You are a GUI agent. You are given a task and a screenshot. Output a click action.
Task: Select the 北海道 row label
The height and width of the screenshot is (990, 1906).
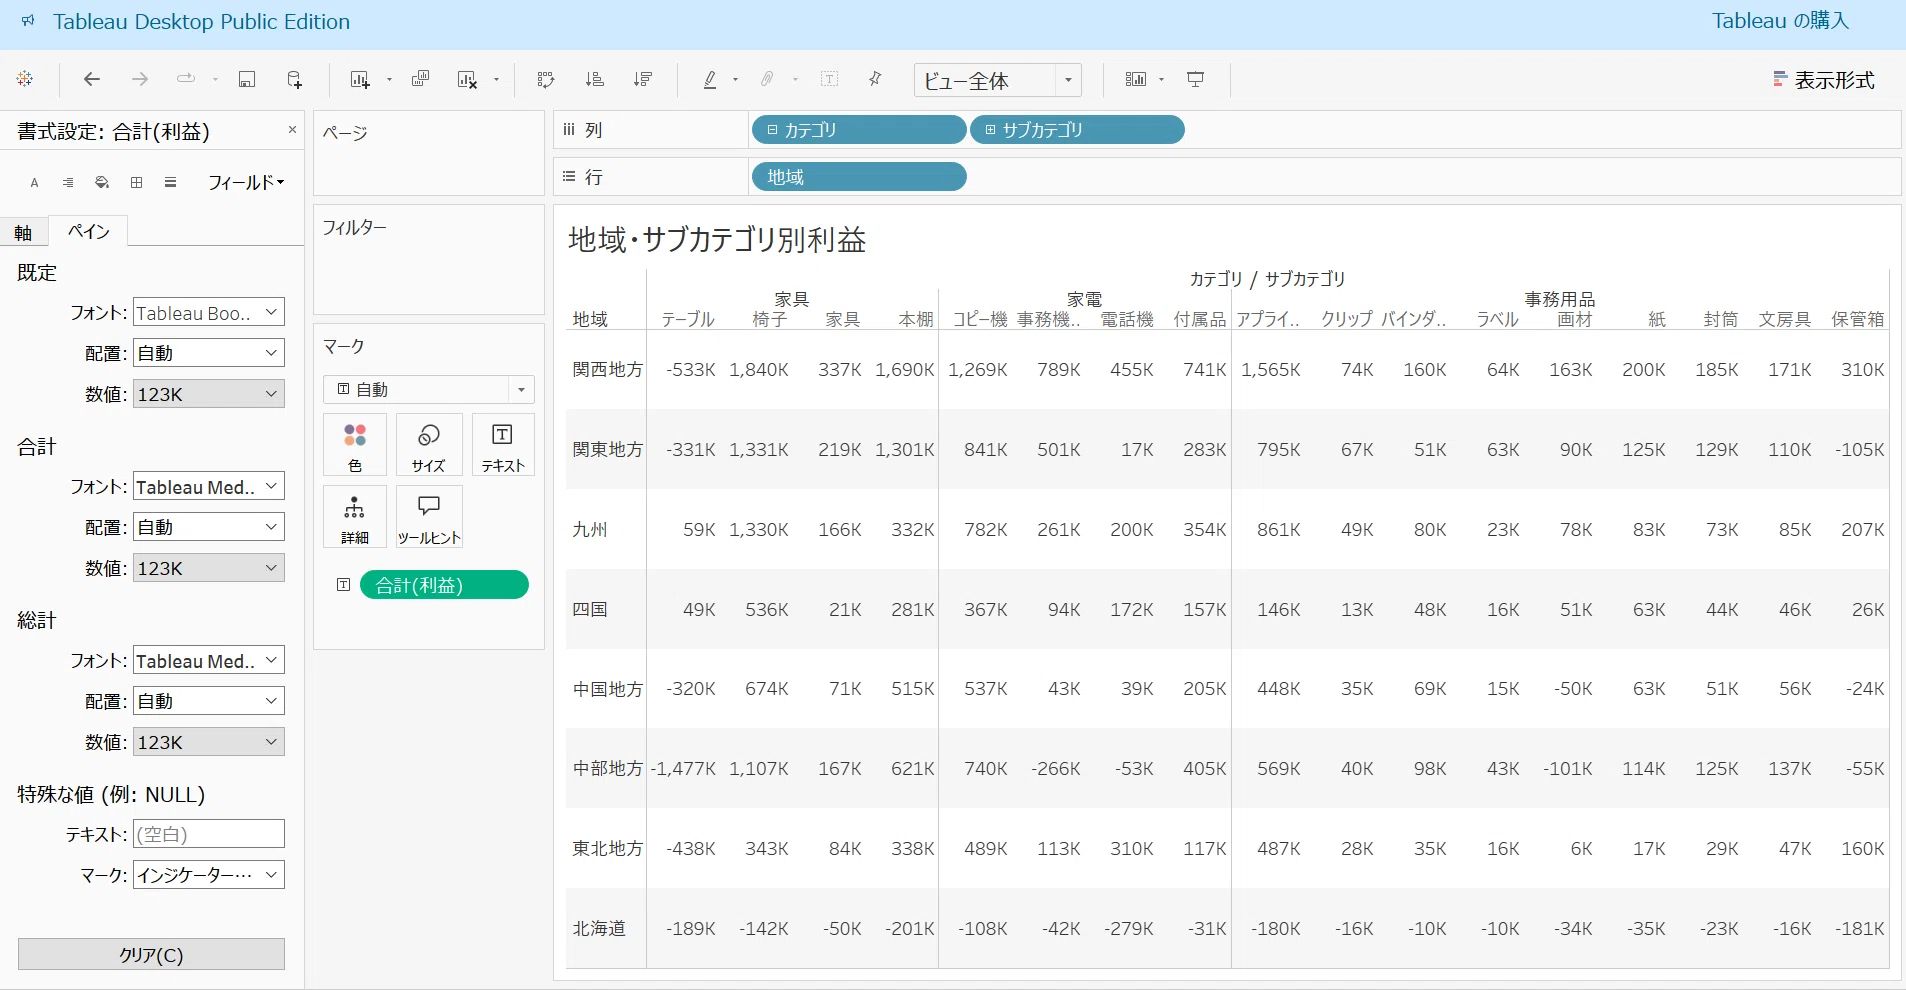coord(599,928)
